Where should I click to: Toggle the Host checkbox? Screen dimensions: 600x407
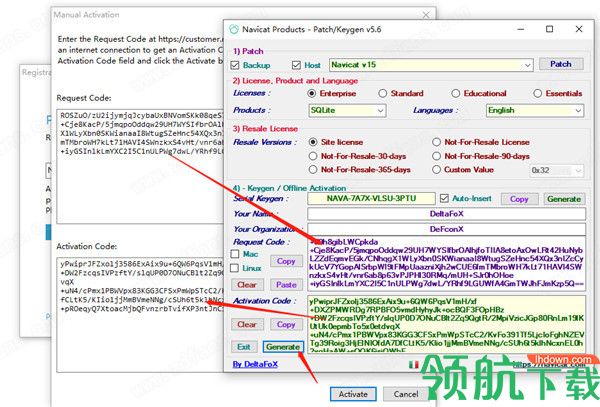(296, 65)
